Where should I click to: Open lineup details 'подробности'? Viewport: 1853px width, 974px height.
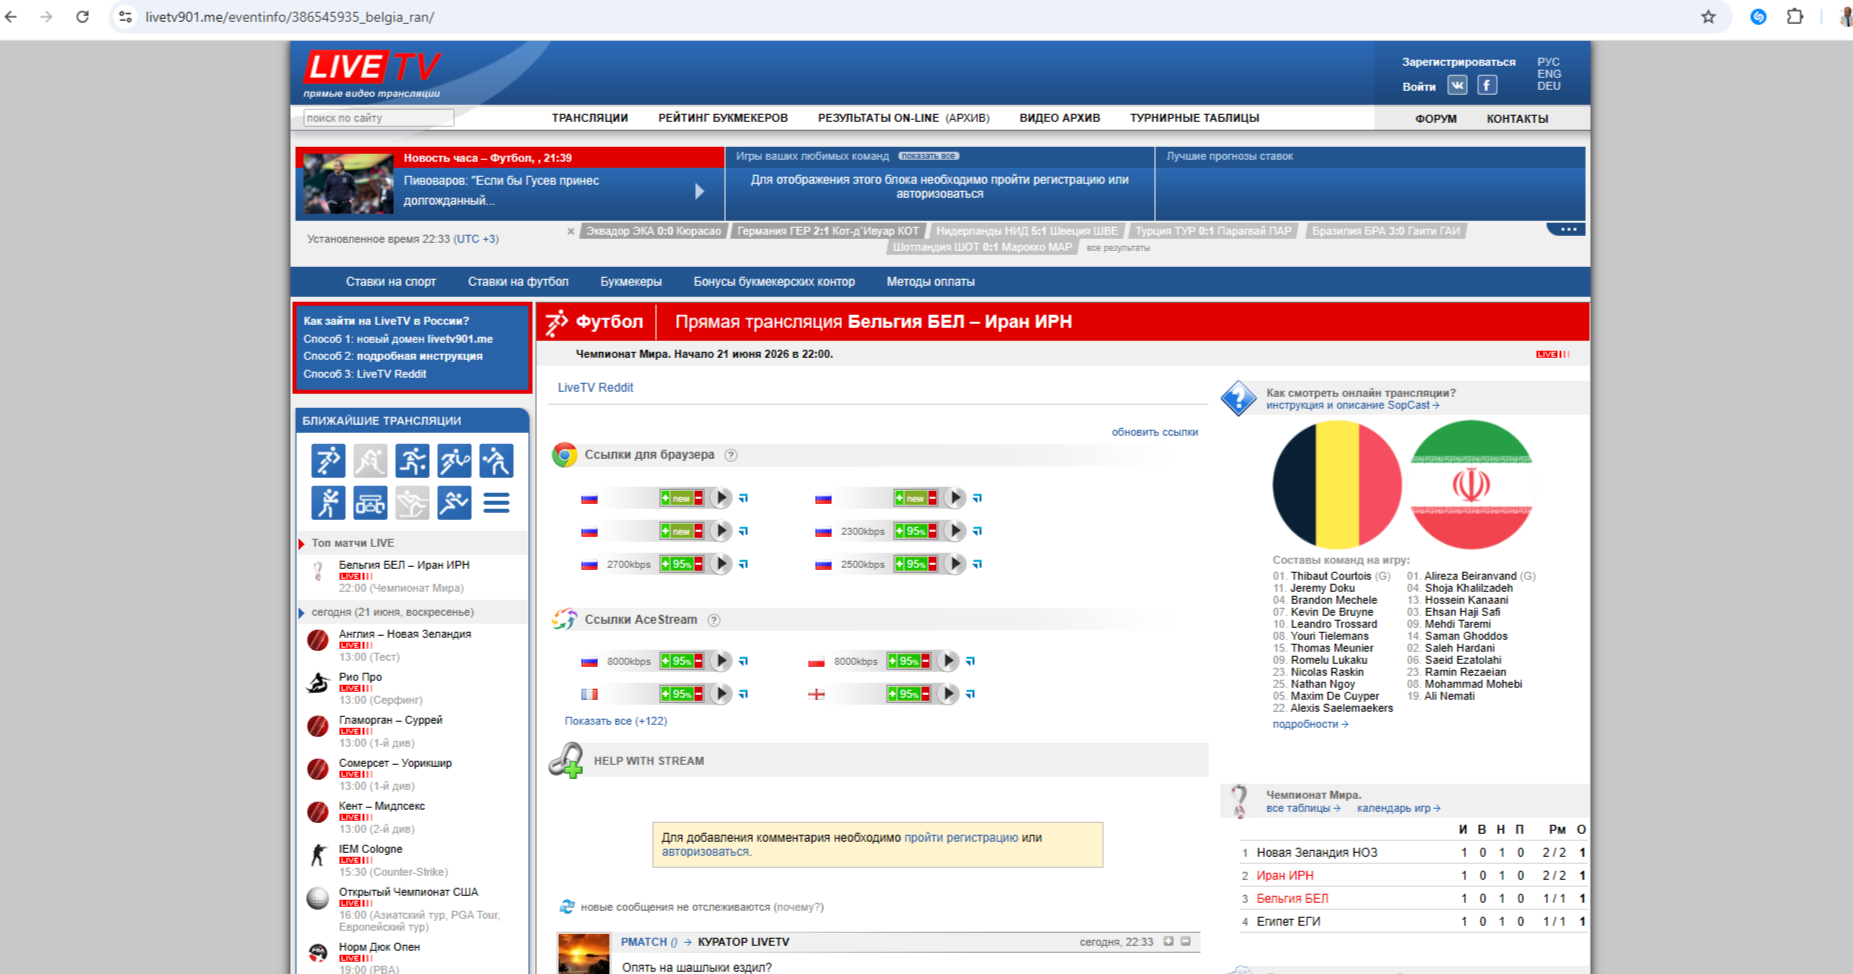point(1310,724)
